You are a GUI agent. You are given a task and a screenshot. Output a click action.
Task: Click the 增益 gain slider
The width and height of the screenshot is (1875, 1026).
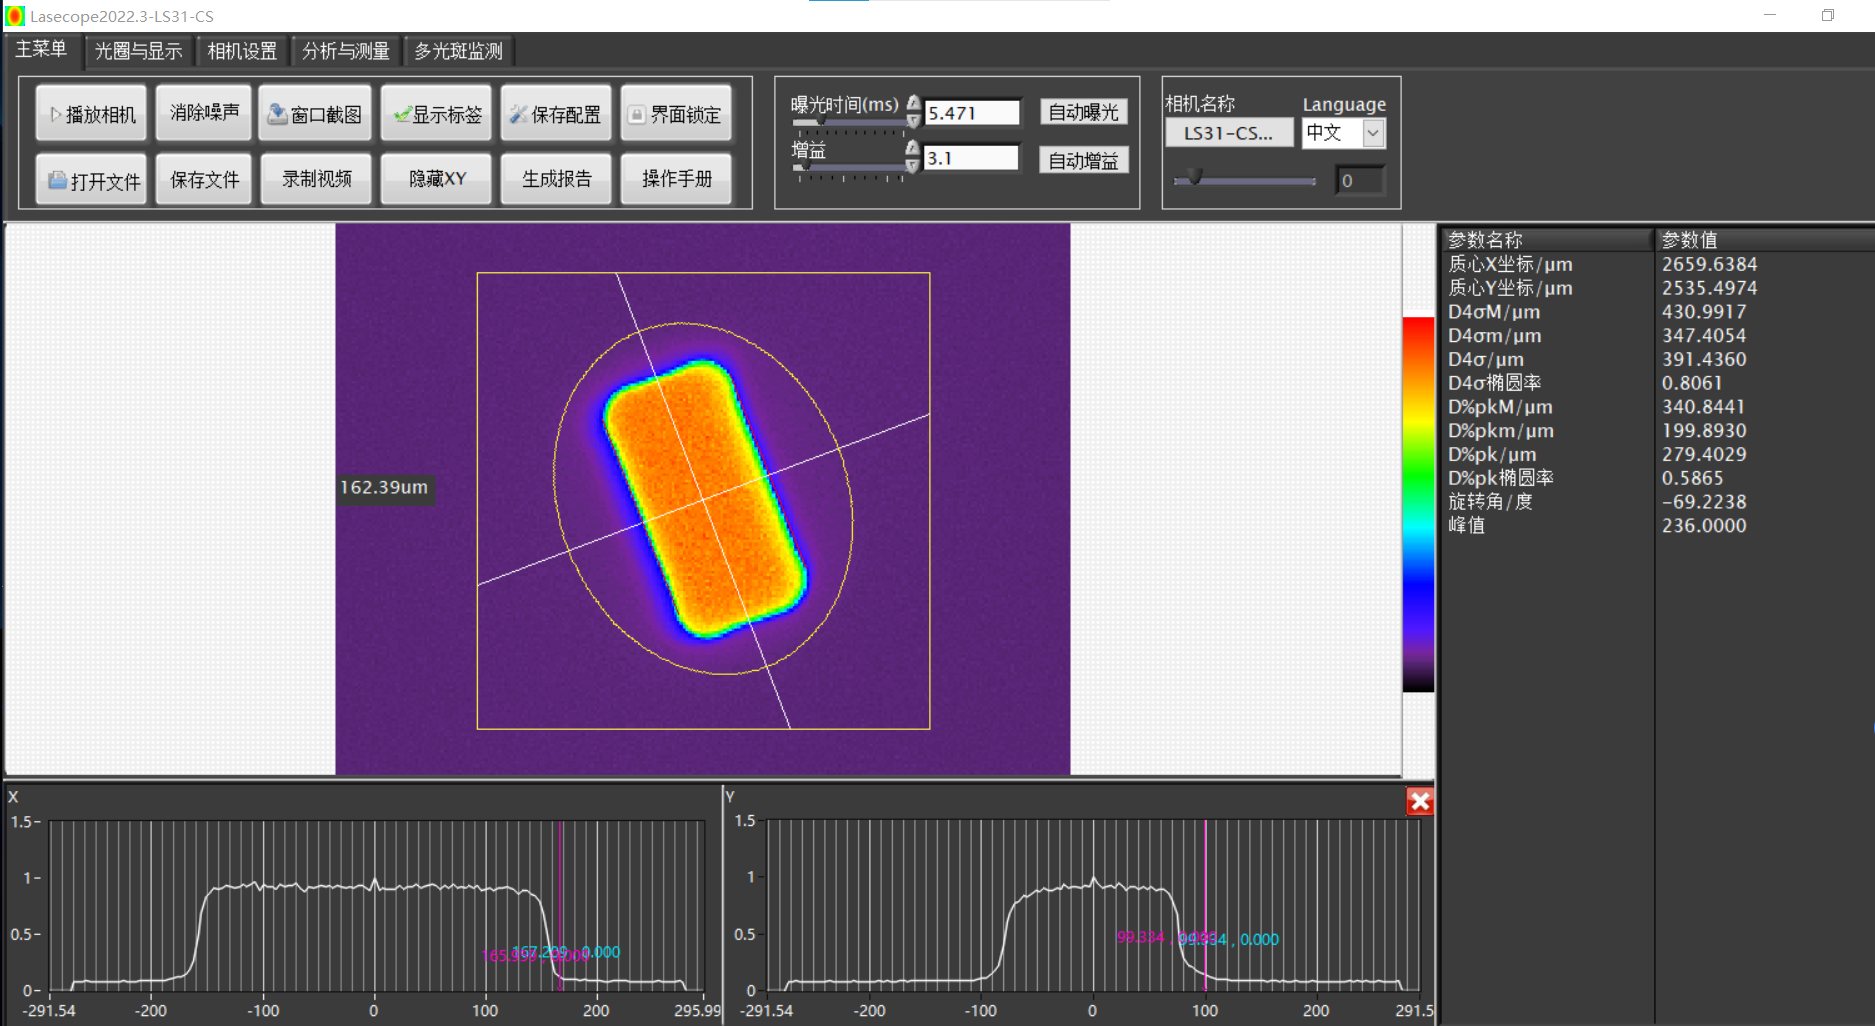849,168
